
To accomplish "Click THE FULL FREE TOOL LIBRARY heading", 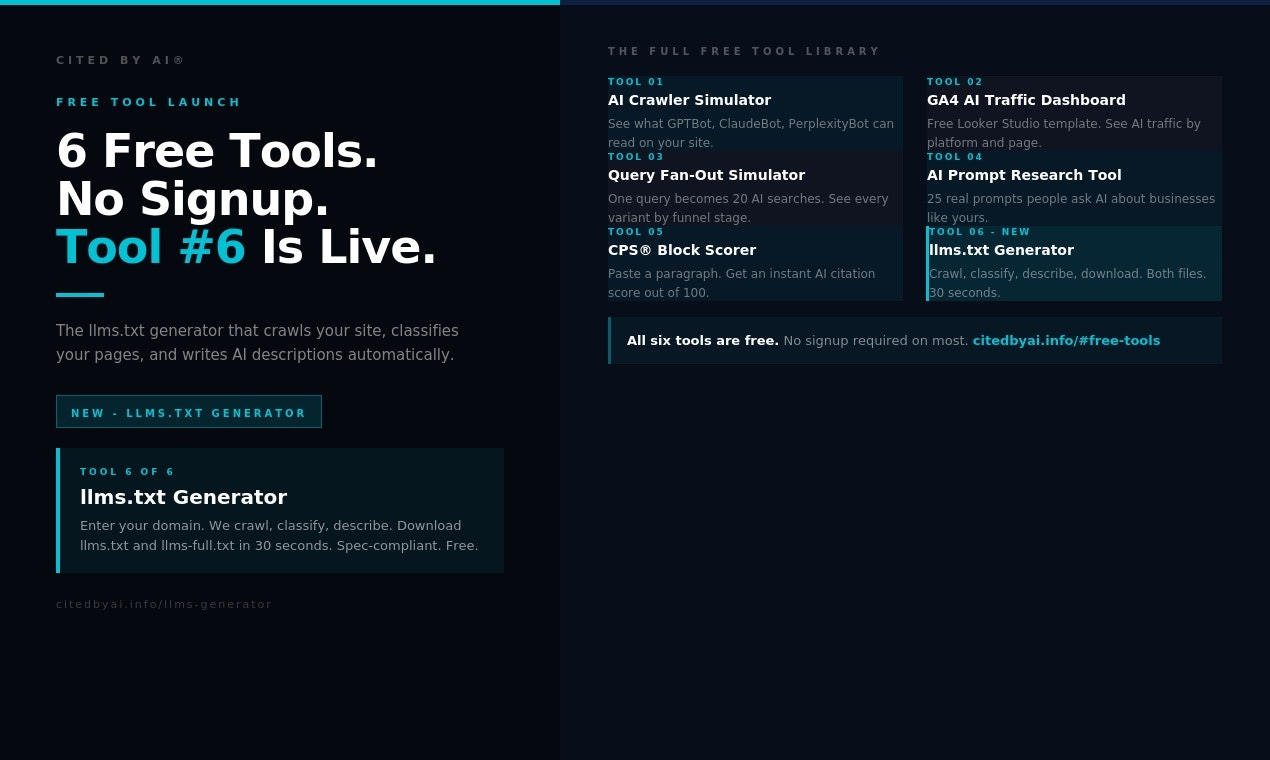I will tap(744, 51).
